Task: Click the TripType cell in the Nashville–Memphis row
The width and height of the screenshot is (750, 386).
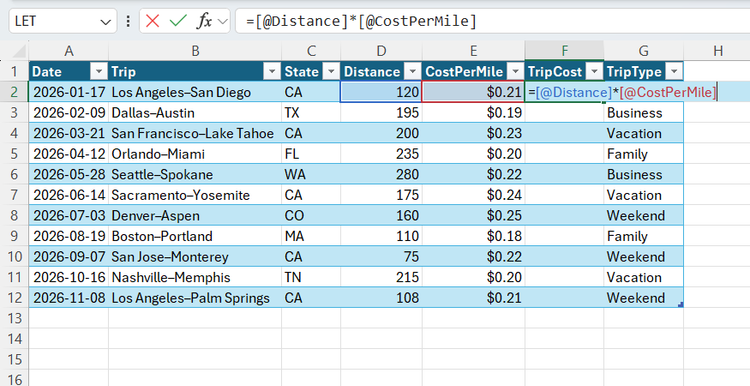Action: click(x=643, y=277)
